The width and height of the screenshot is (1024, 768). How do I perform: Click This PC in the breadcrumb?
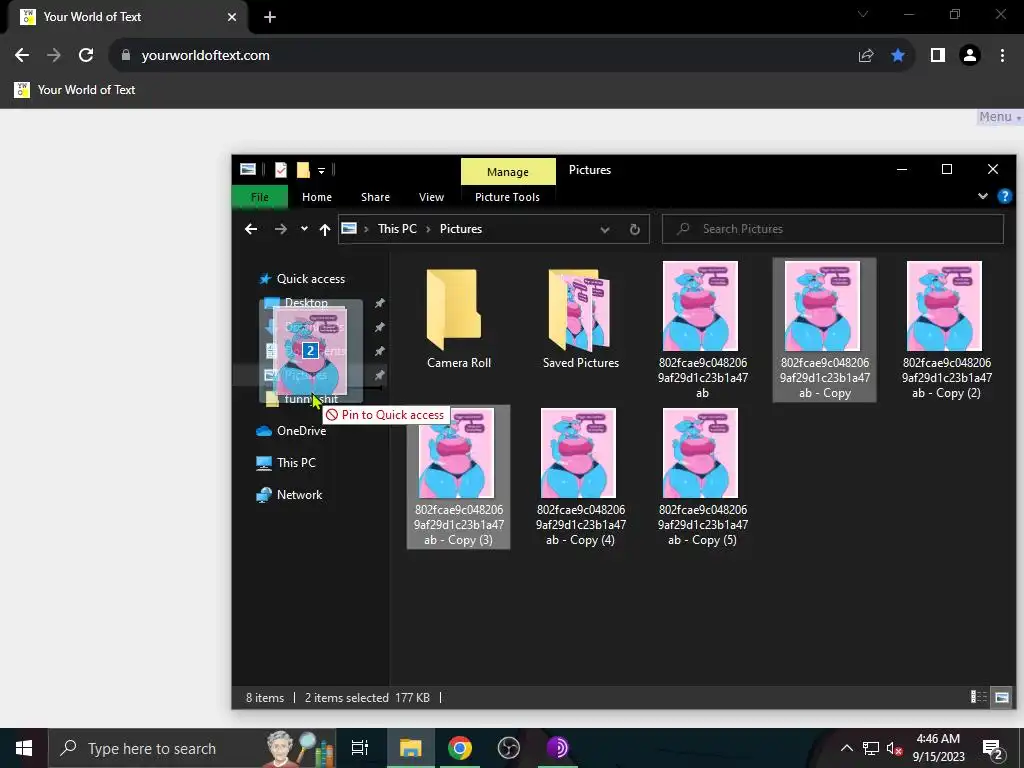(x=397, y=229)
